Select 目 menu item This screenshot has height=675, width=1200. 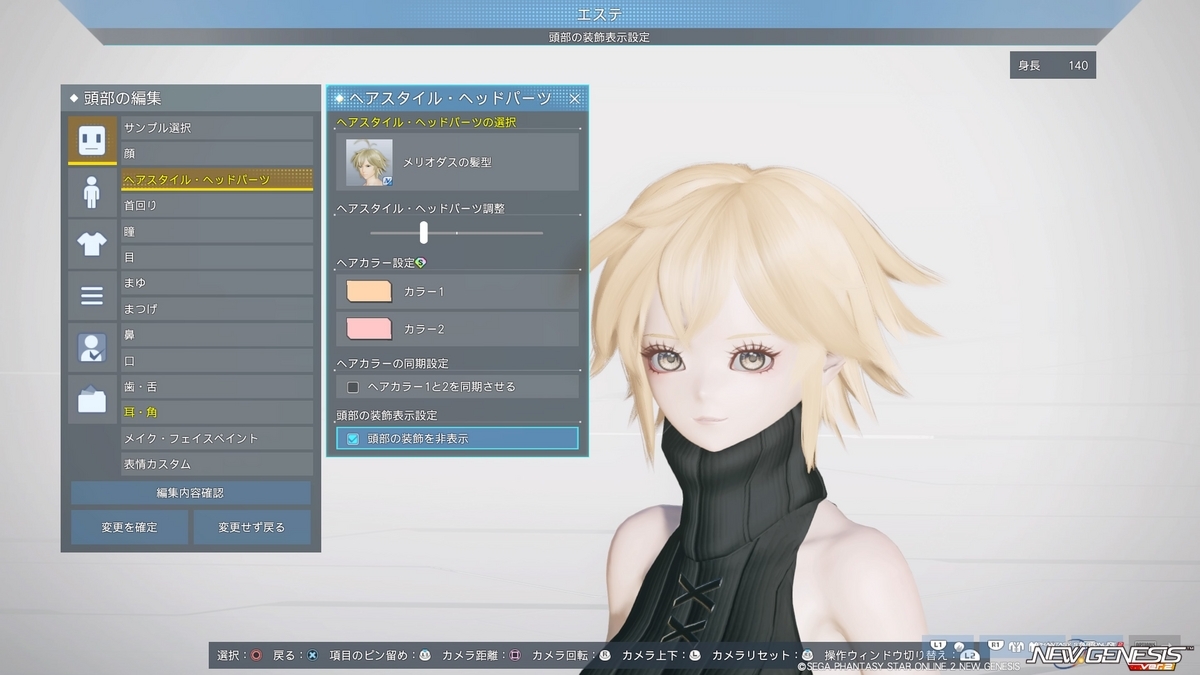tap(217, 257)
